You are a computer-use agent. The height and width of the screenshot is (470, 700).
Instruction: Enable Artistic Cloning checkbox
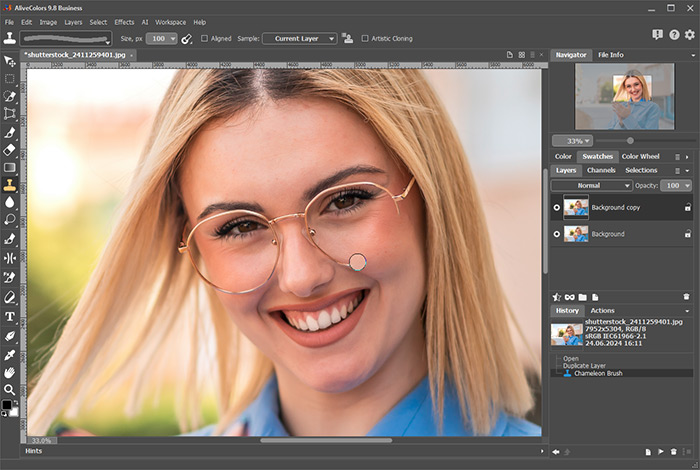pos(365,38)
